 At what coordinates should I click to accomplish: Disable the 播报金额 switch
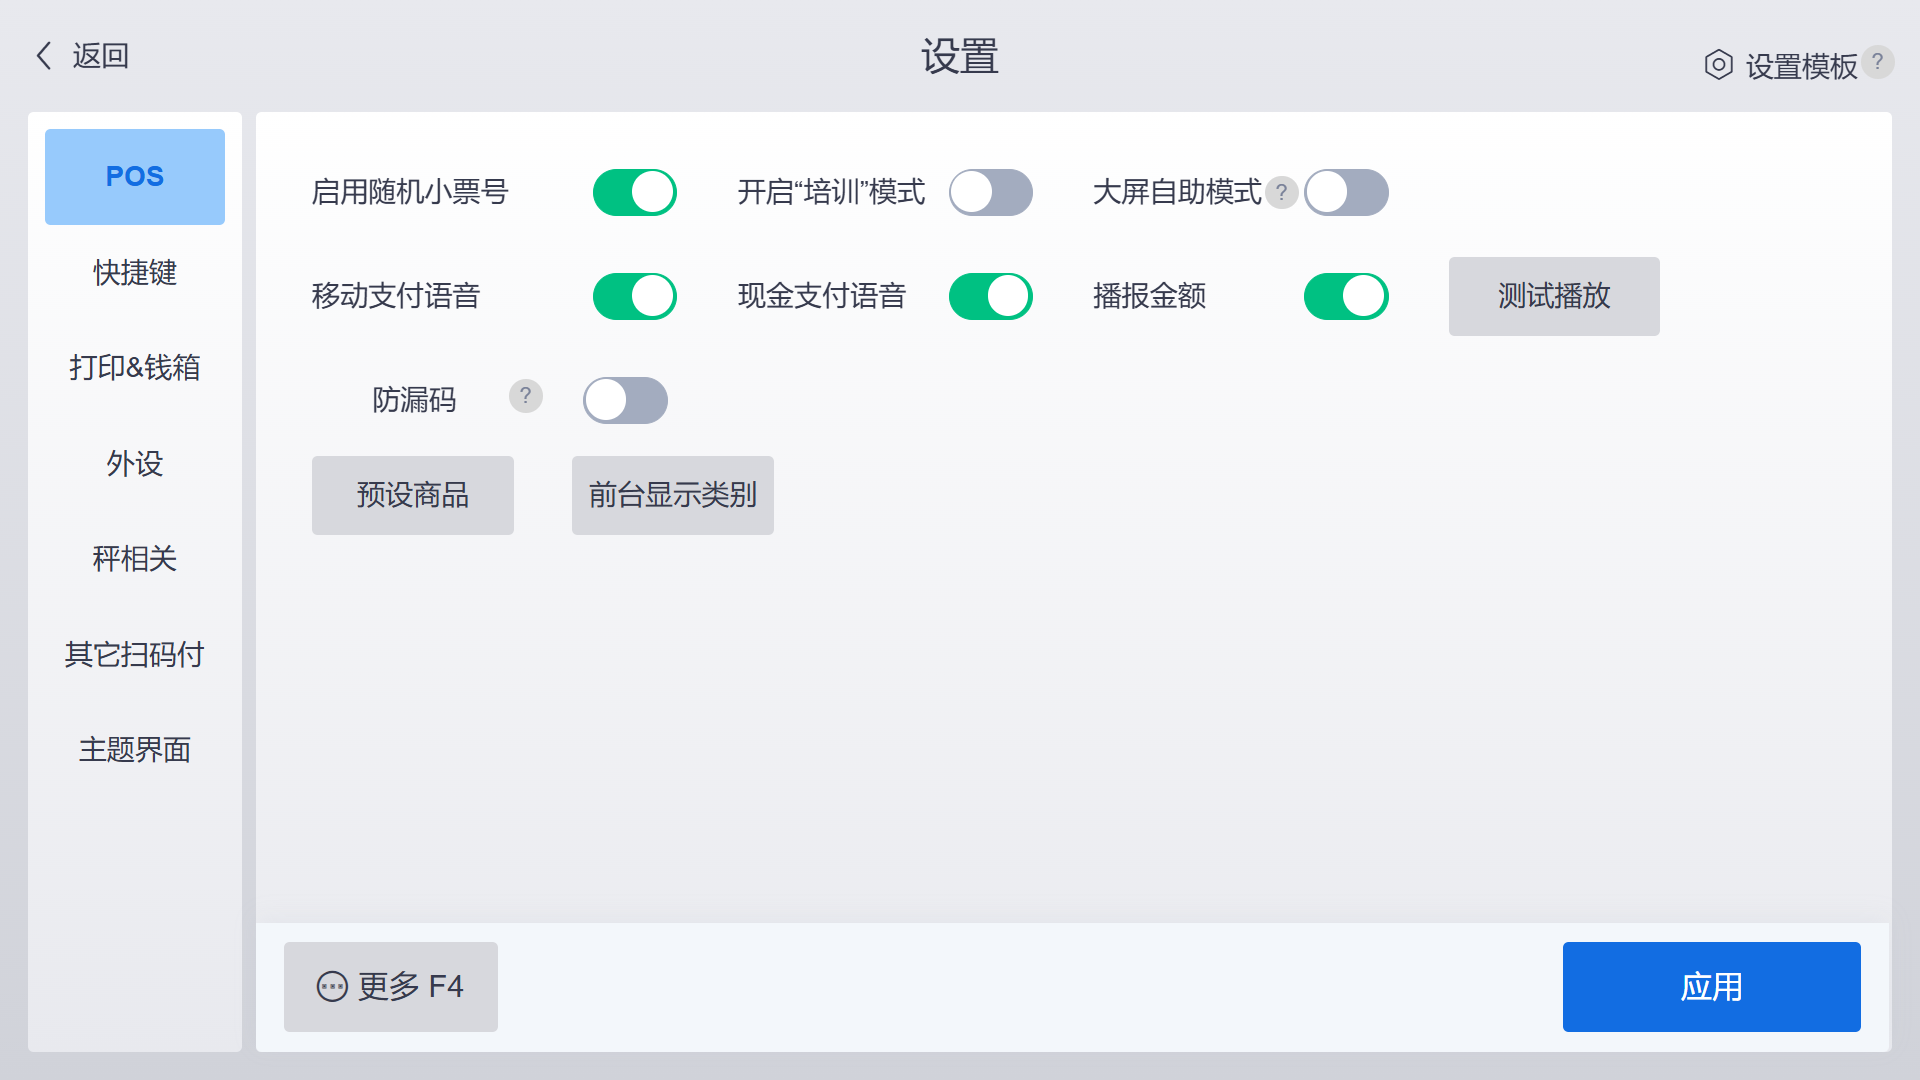tap(1345, 296)
